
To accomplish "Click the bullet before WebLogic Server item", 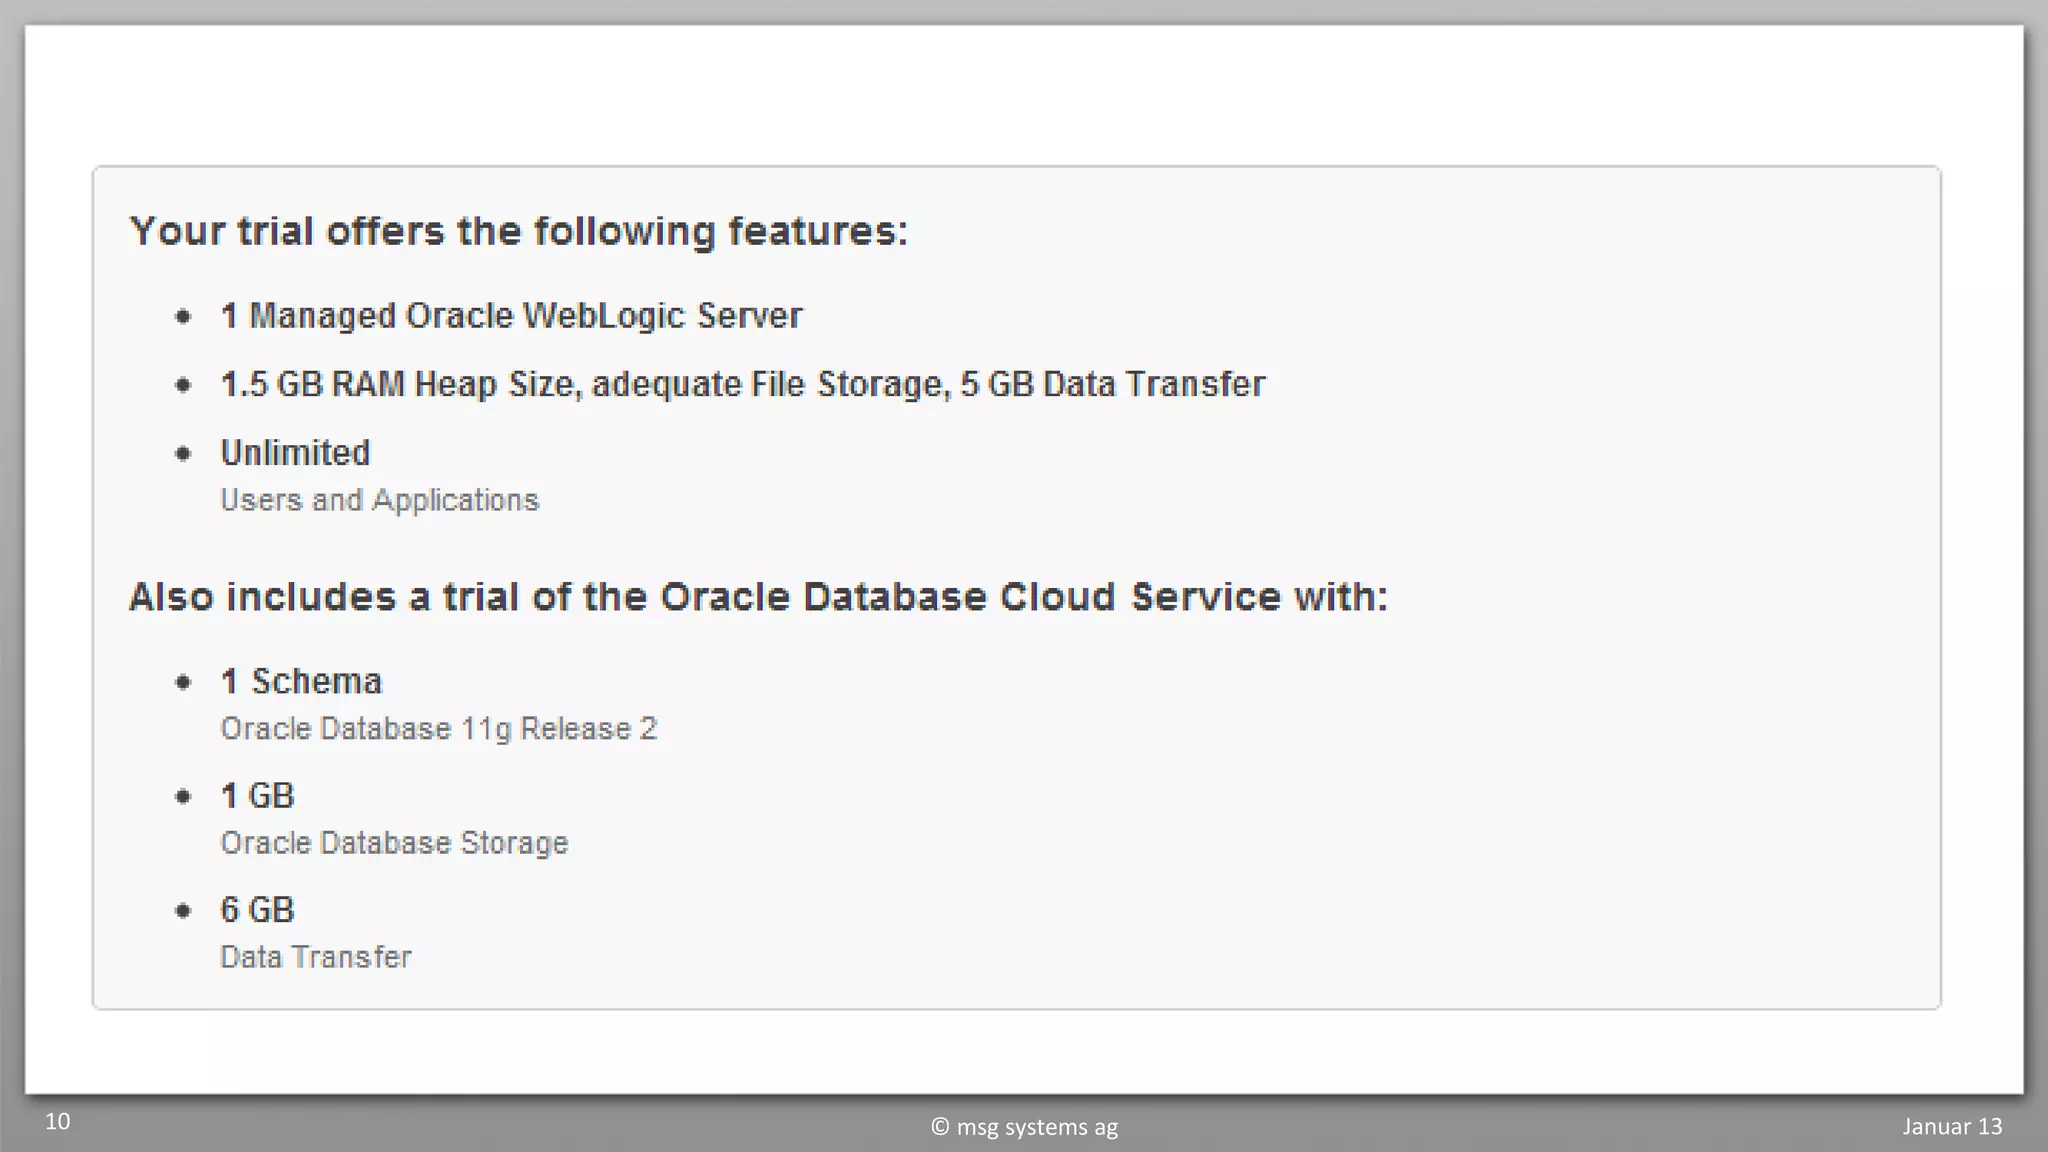I will point(183,317).
